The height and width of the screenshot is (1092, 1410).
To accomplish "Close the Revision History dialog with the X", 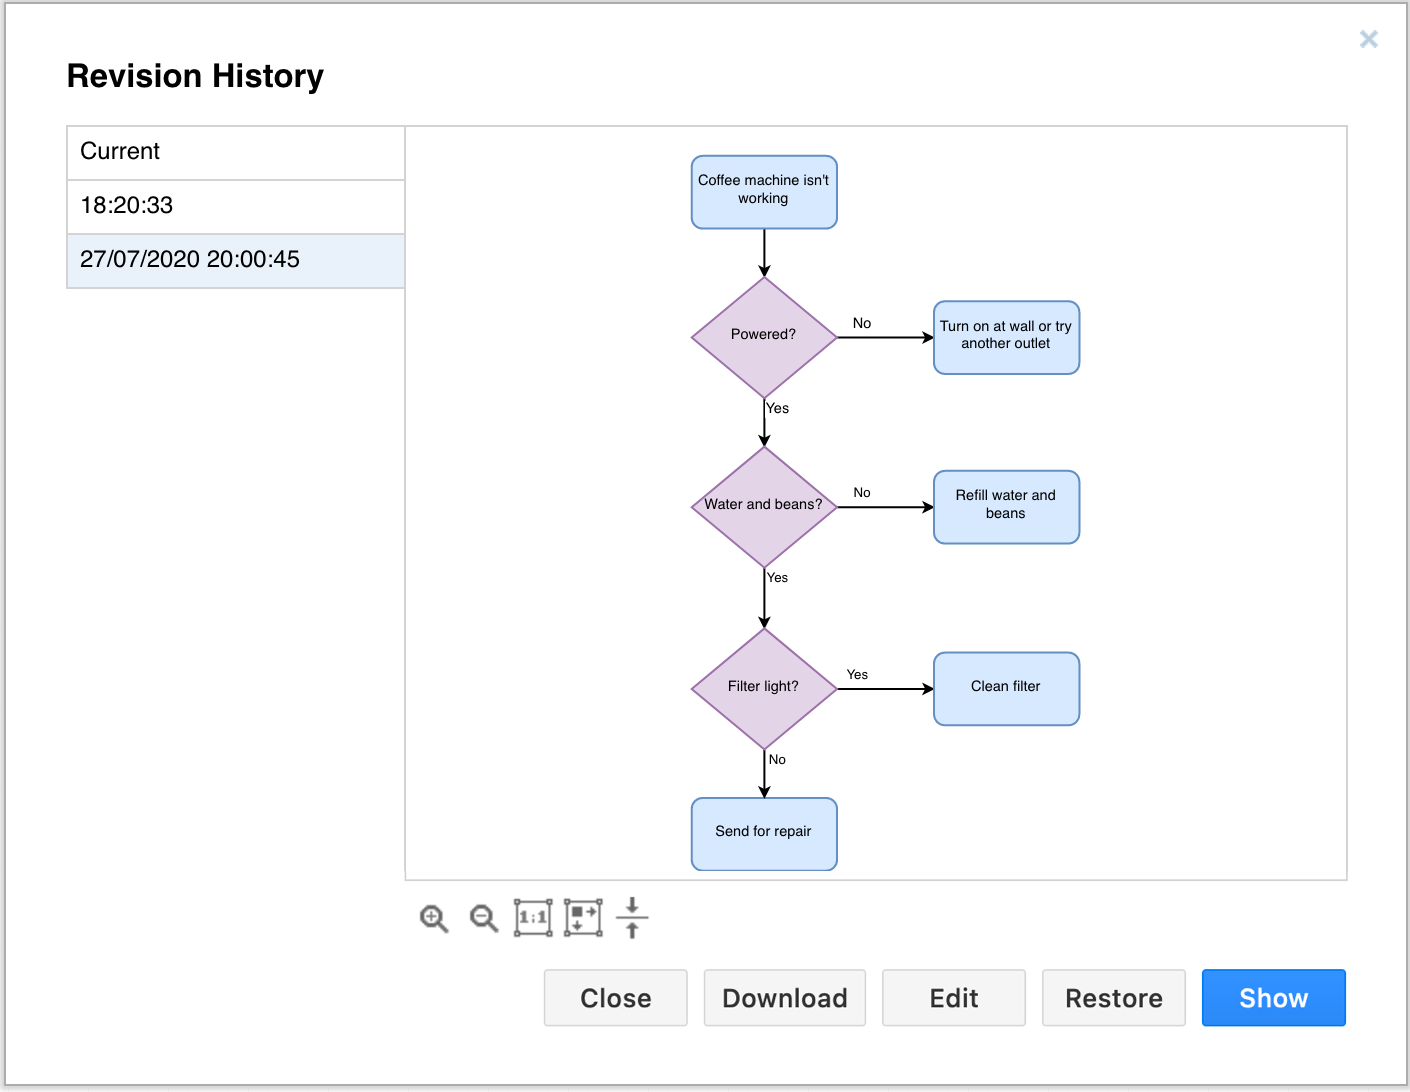I will point(1368,39).
